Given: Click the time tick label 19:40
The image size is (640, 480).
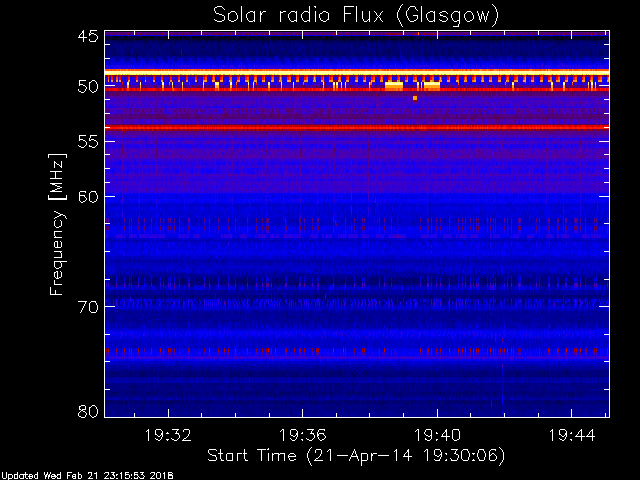Looking at the screenshot, I should (437, 435).
